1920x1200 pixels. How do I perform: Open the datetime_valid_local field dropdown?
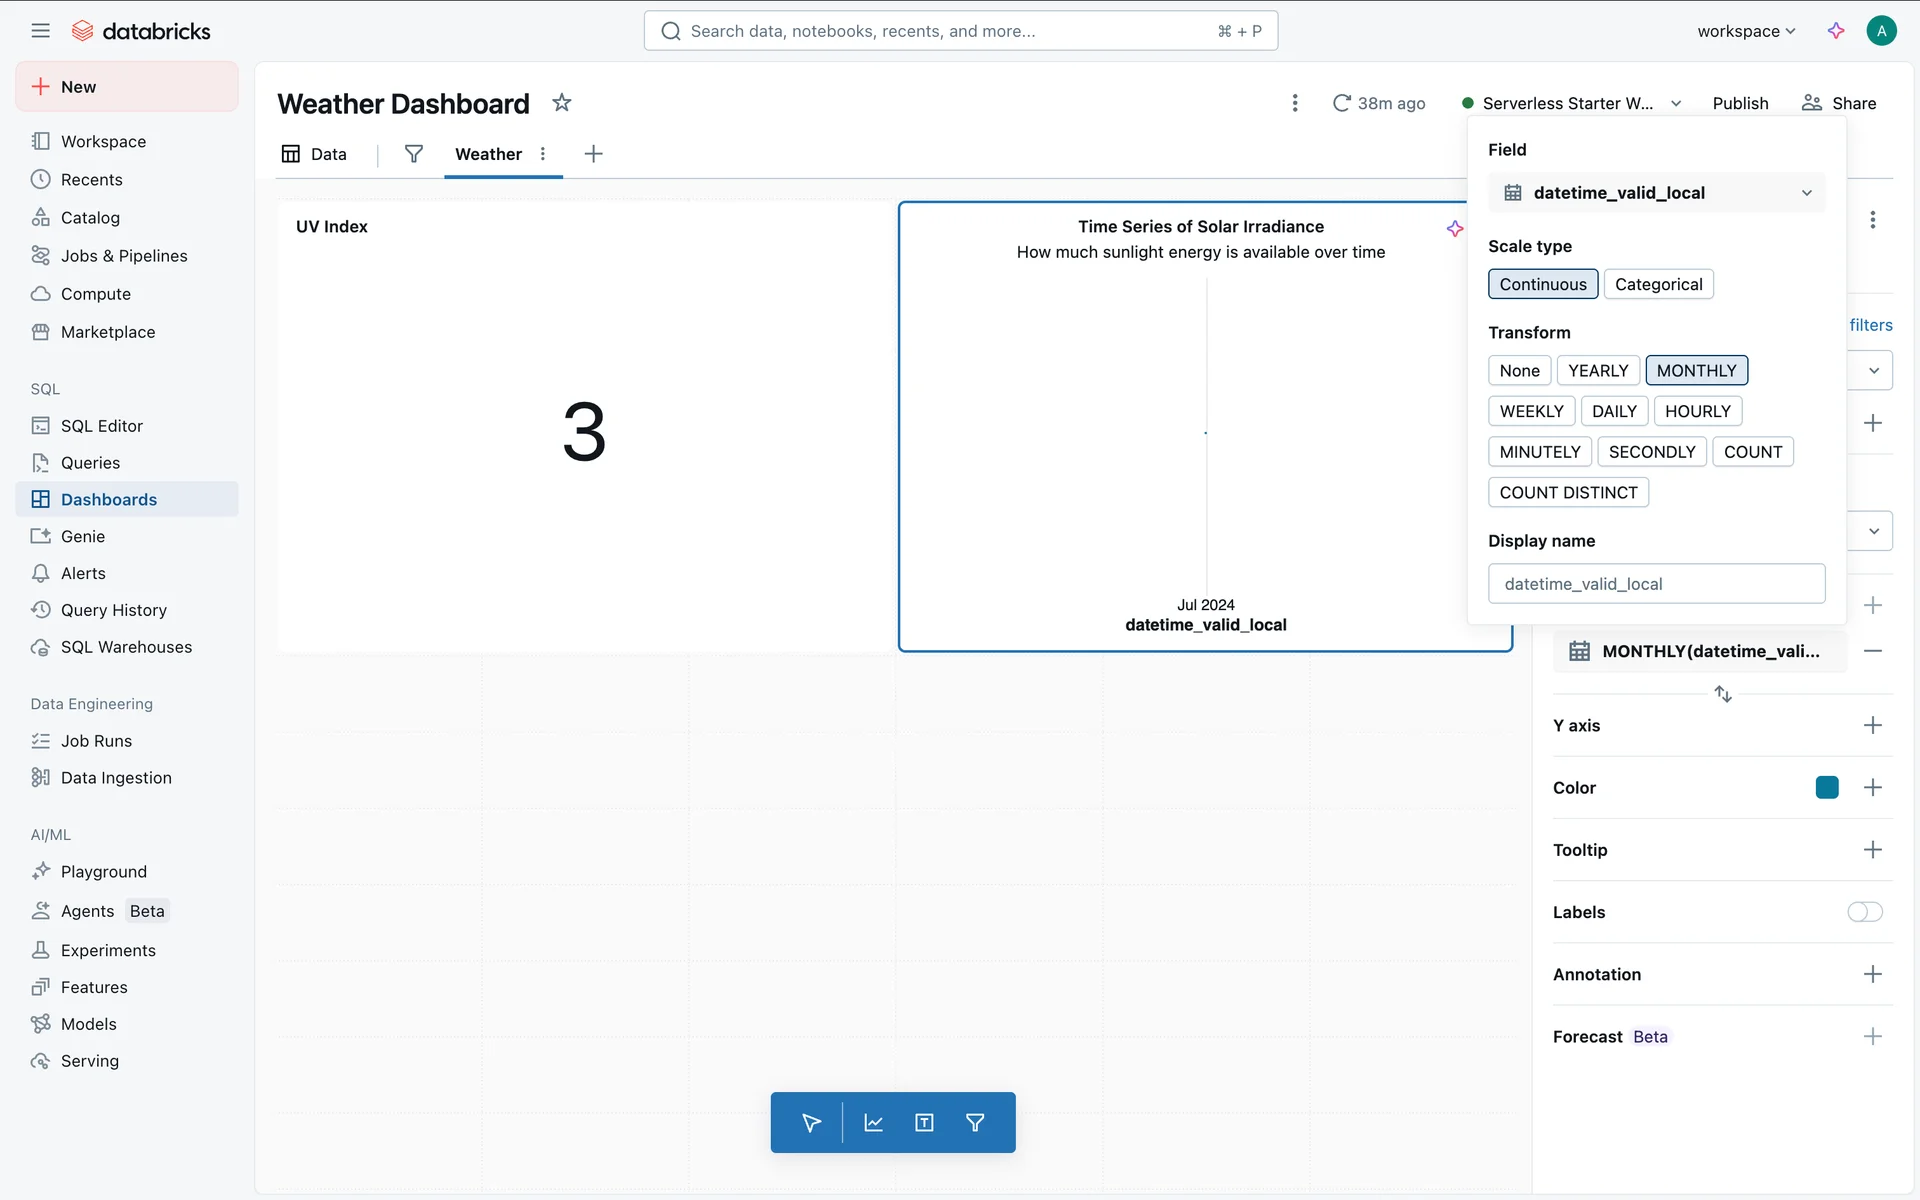[1656, 193]
